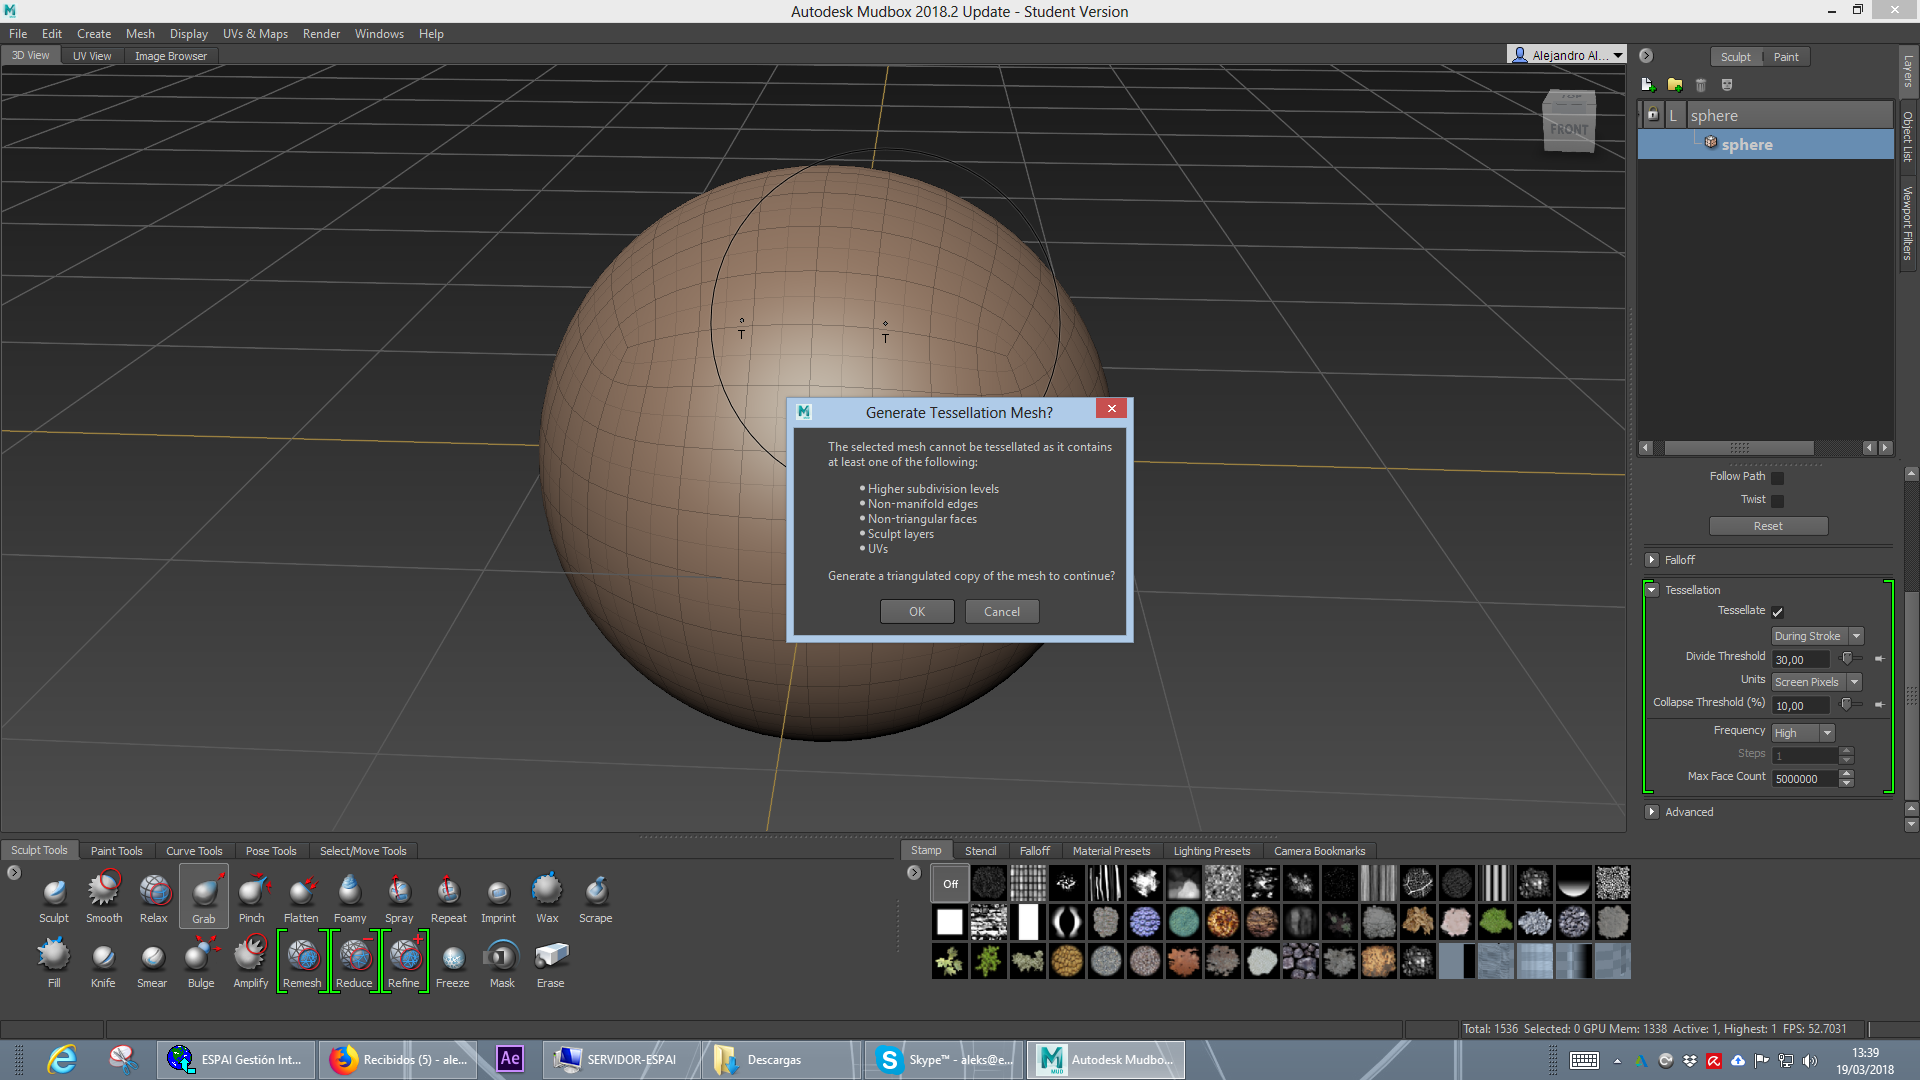Activate the Wax sculpt tool

tap(547, 890)
